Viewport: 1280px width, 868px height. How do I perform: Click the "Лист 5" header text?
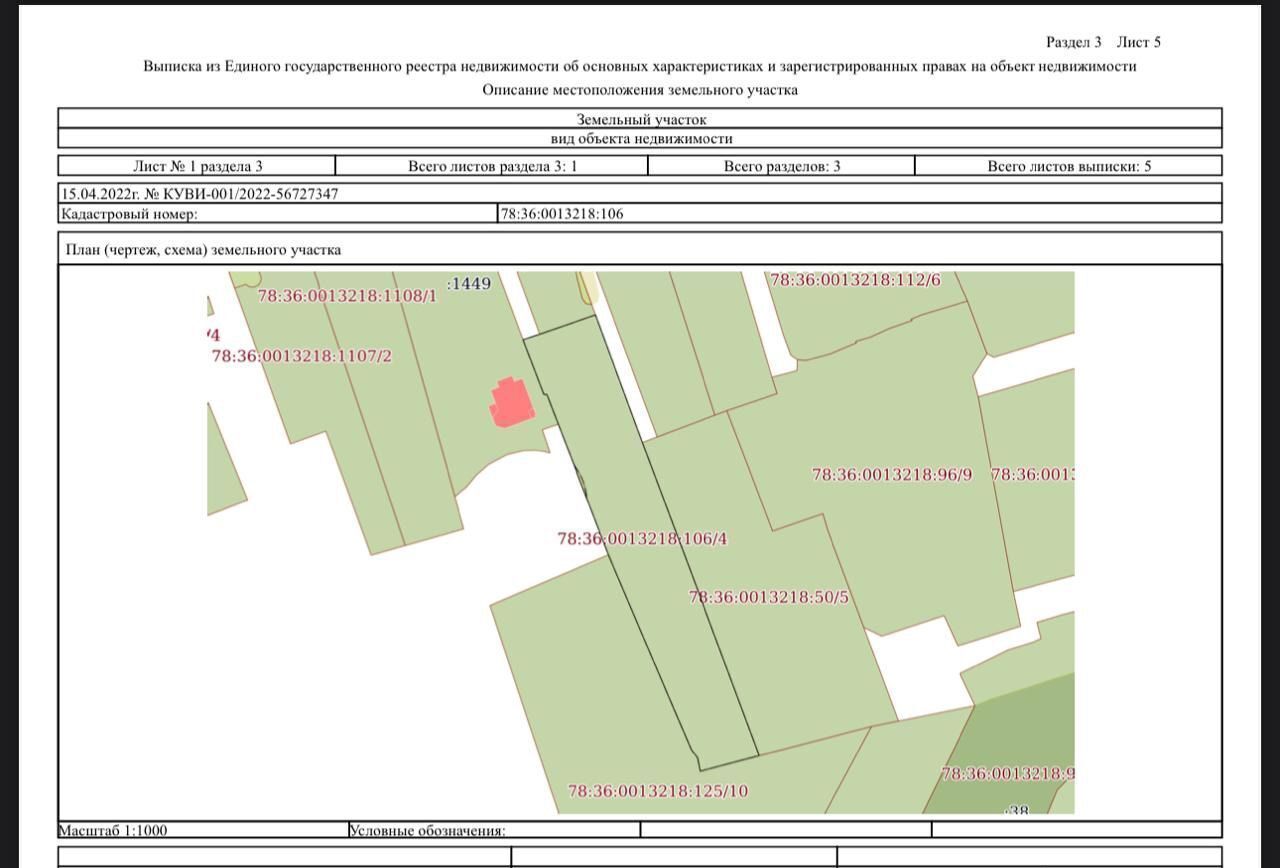pos(1138,42)
